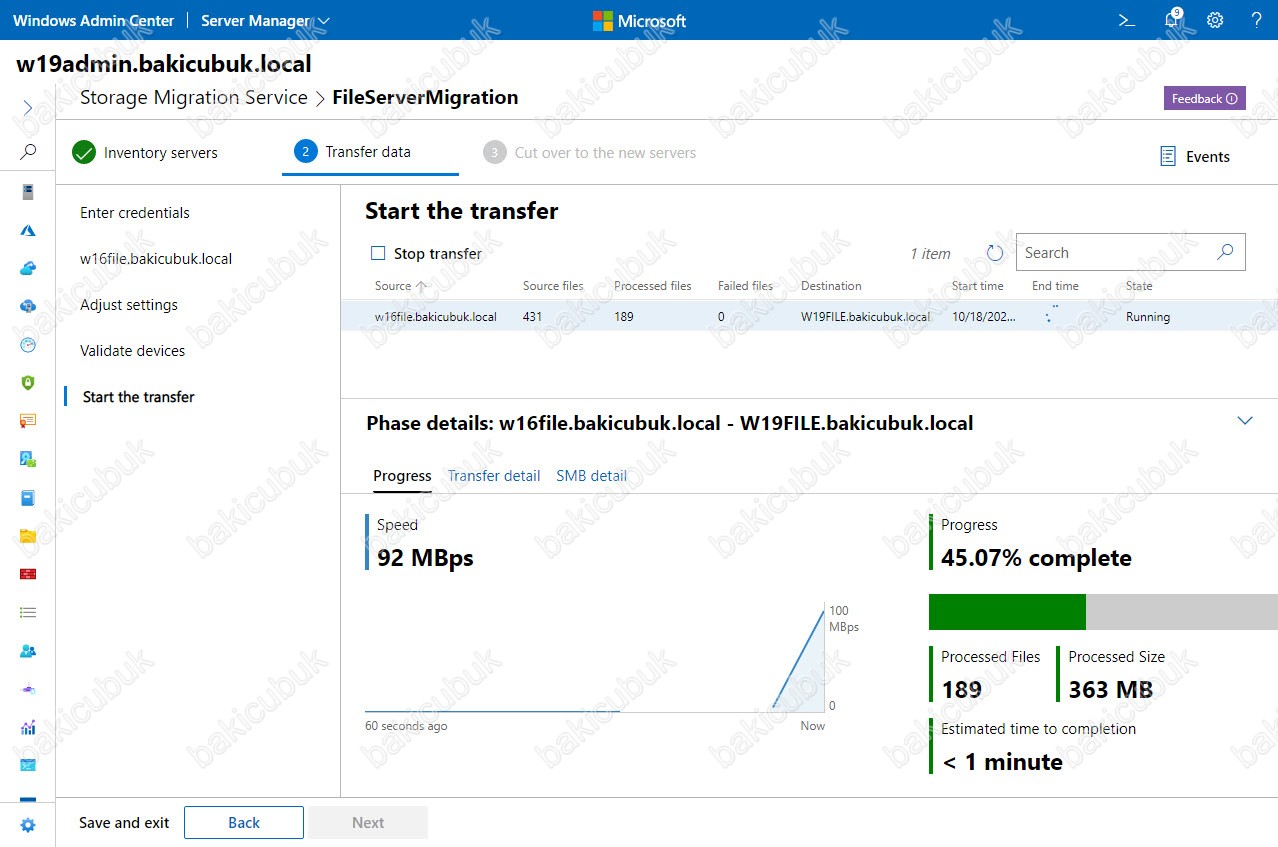
Task: Click the Save and exit button
Action: point(124,822)
